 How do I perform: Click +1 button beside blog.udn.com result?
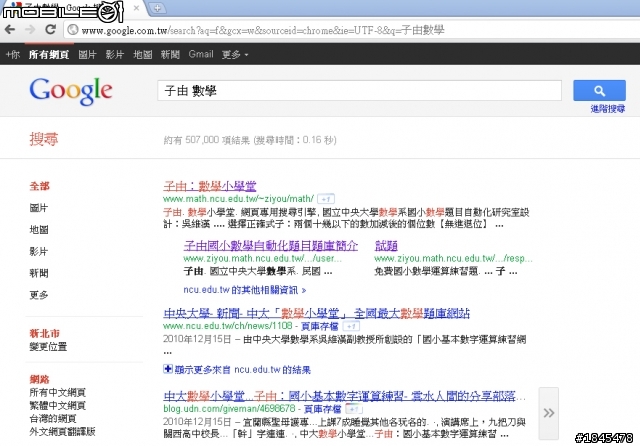353,408
